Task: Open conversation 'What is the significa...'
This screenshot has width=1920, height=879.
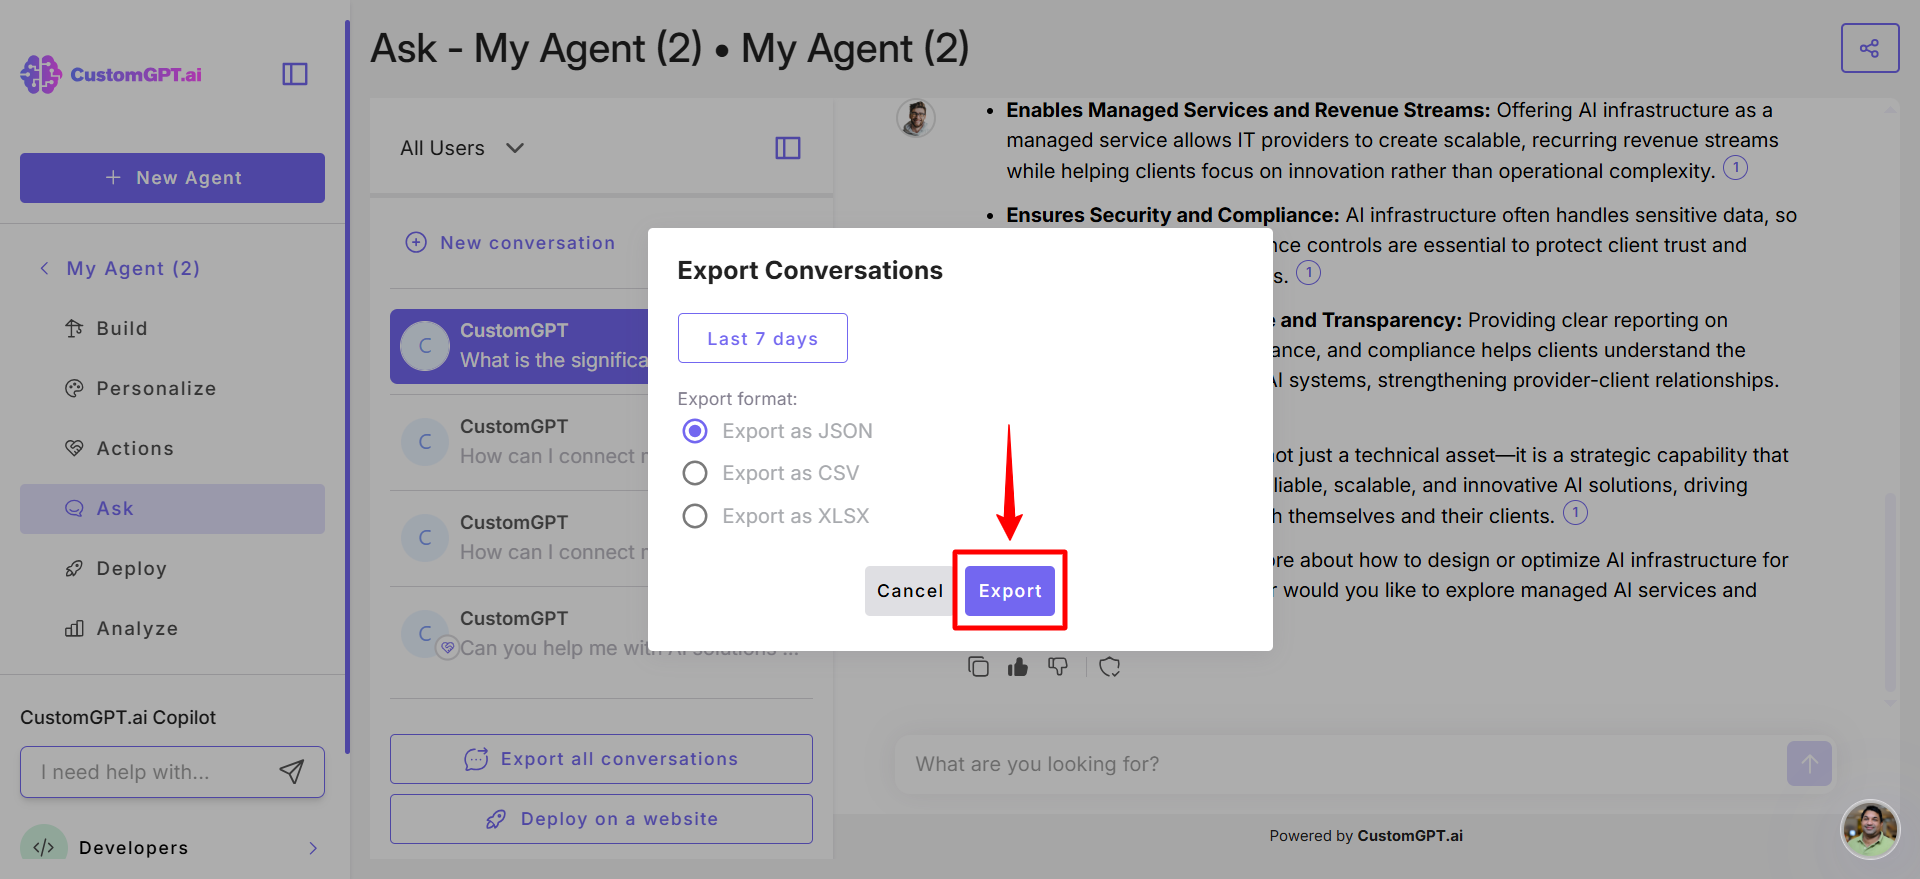Action: tap(519, 346)
